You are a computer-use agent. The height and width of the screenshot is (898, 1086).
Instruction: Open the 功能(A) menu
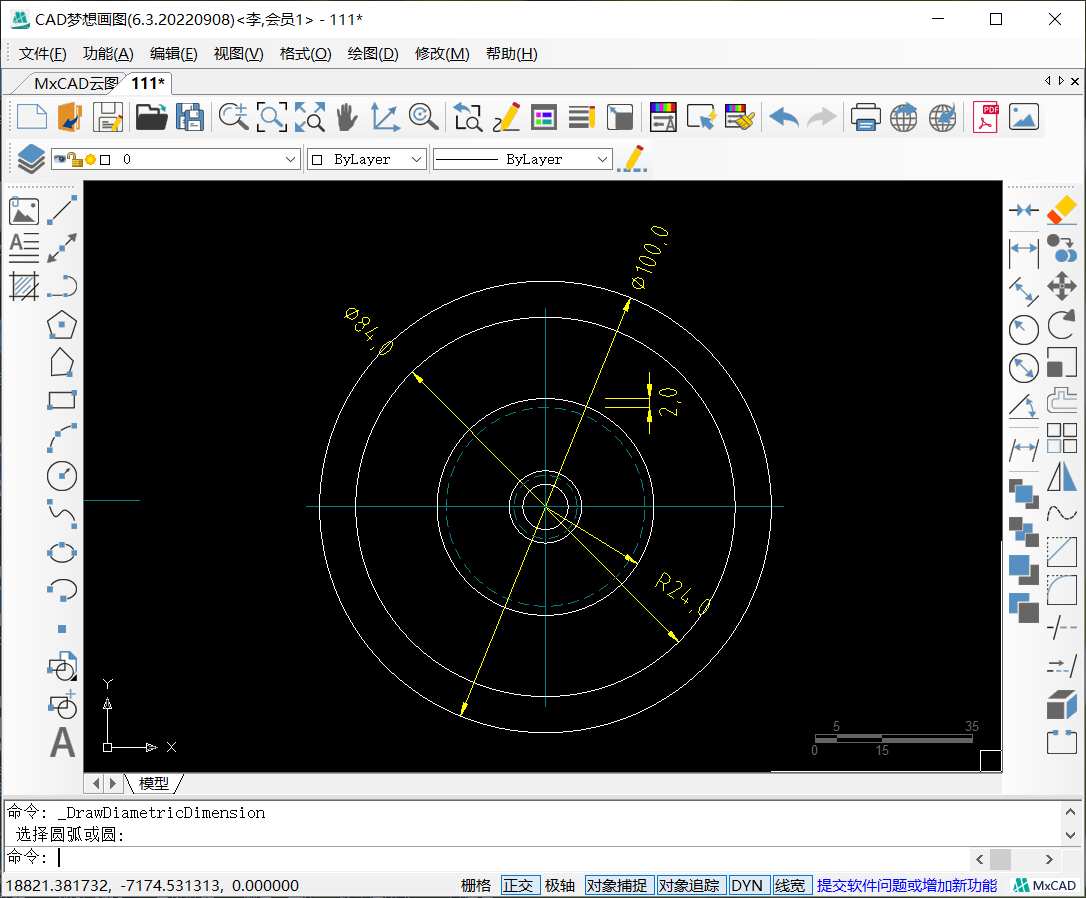(x=108, y=54)
